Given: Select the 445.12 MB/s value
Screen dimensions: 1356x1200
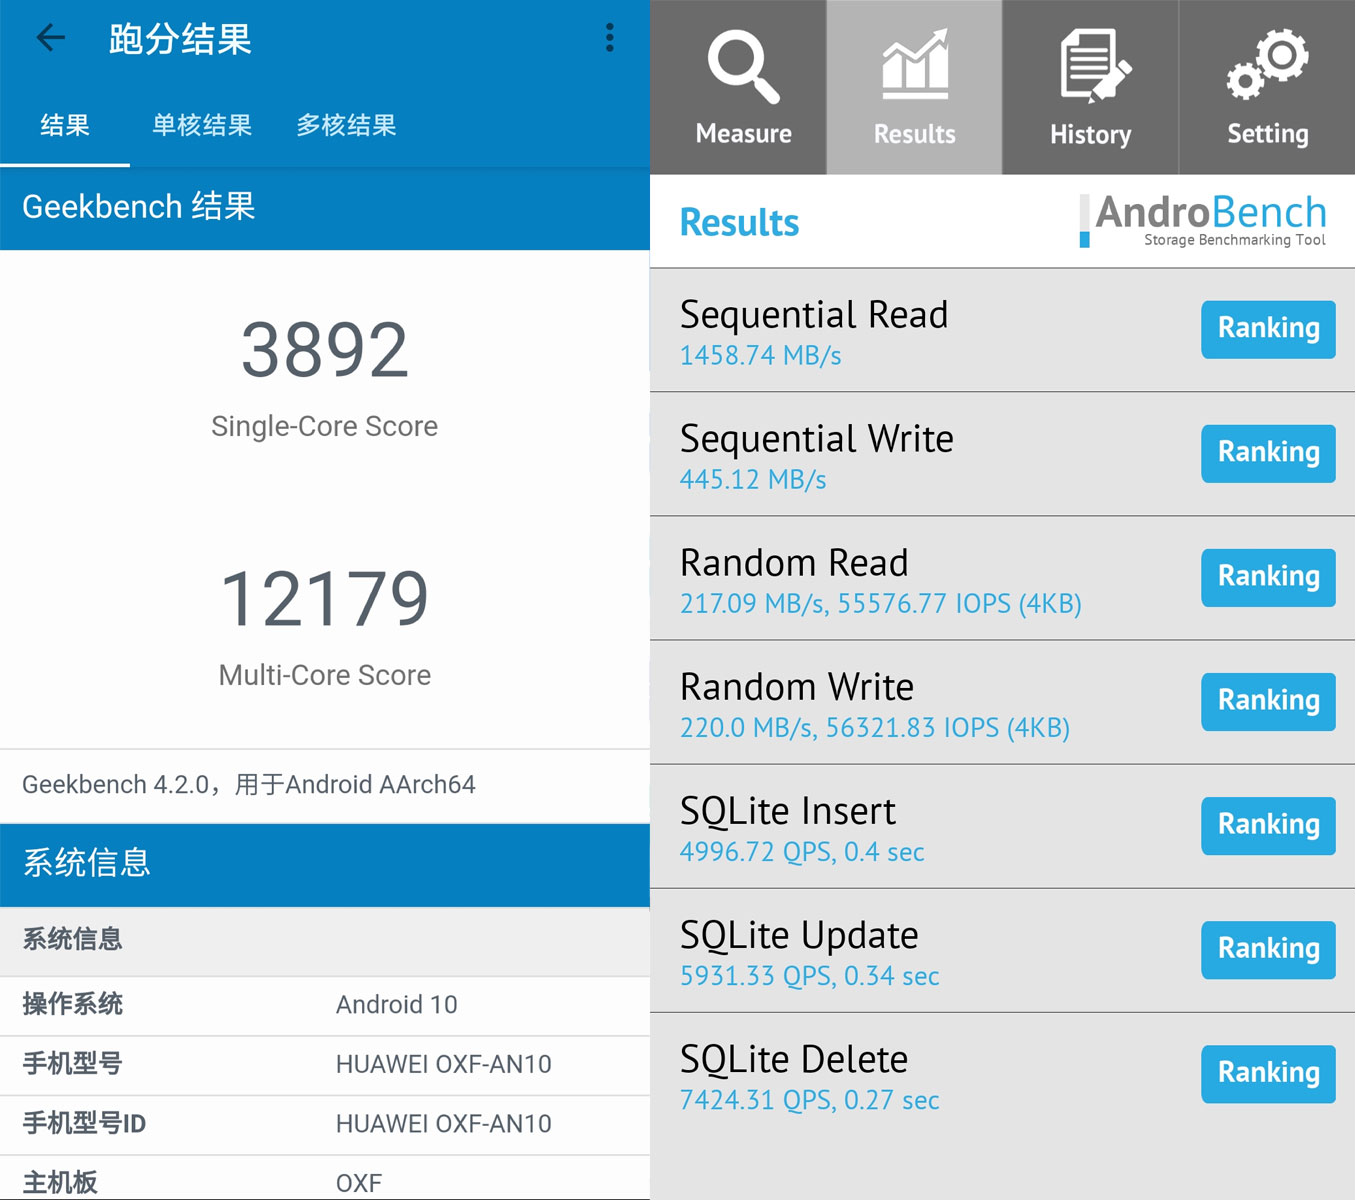Looking at the screenshot, I should [x=753, y=480].
